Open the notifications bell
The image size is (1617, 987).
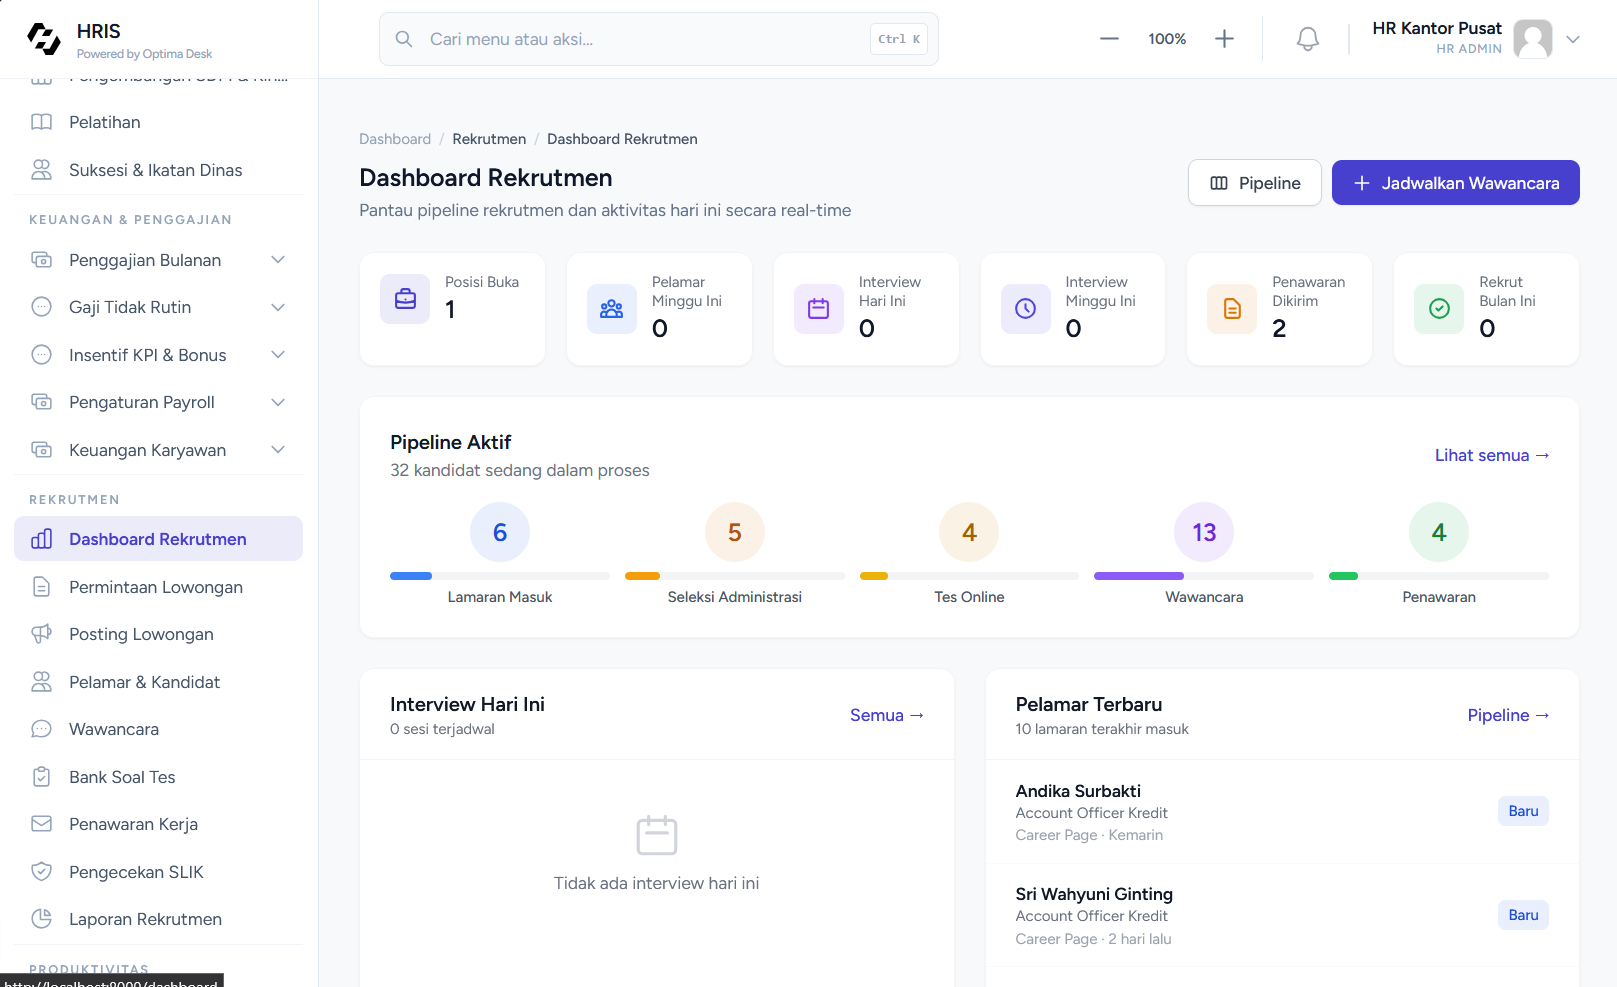click(1307, 39)
